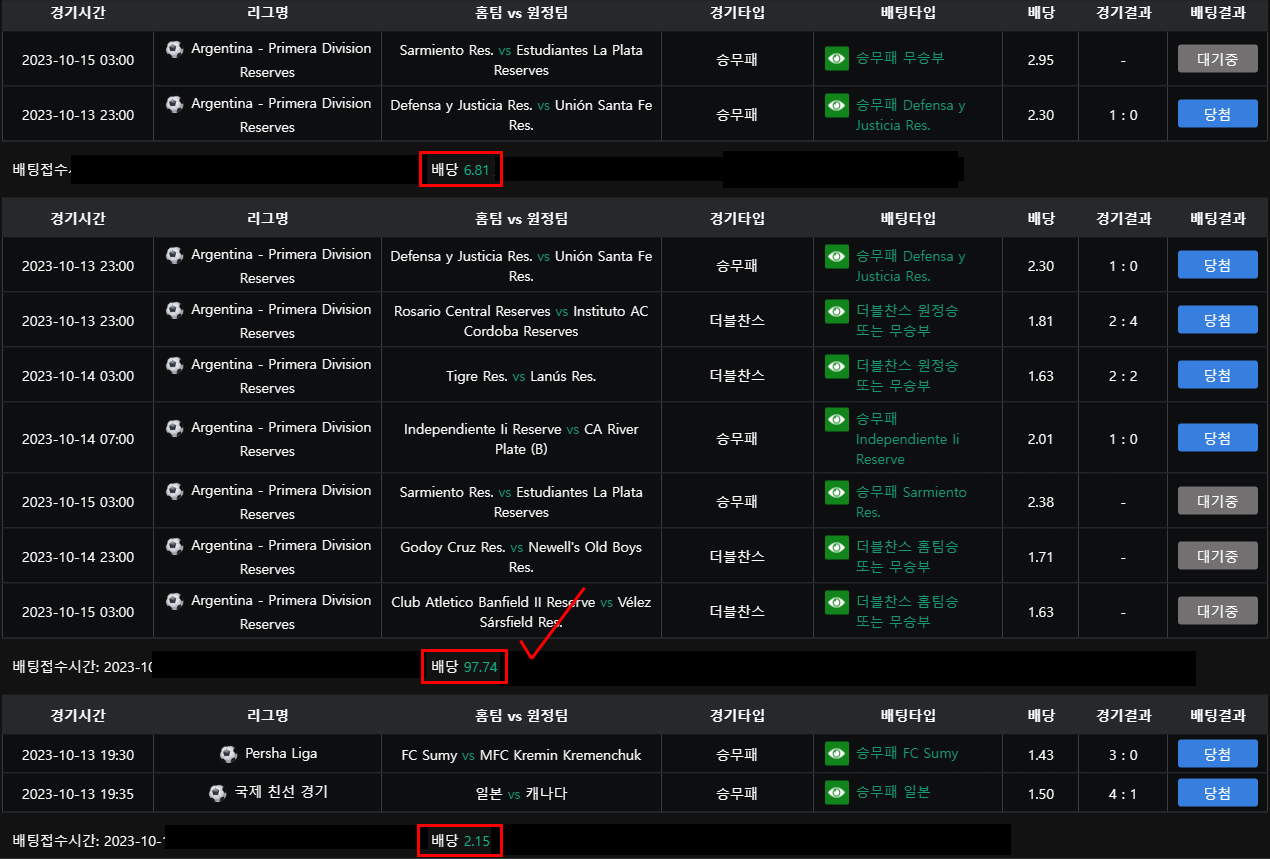
Task: Click the eye icon beside 승무패 무승부
Action: [x=837, y=59]
